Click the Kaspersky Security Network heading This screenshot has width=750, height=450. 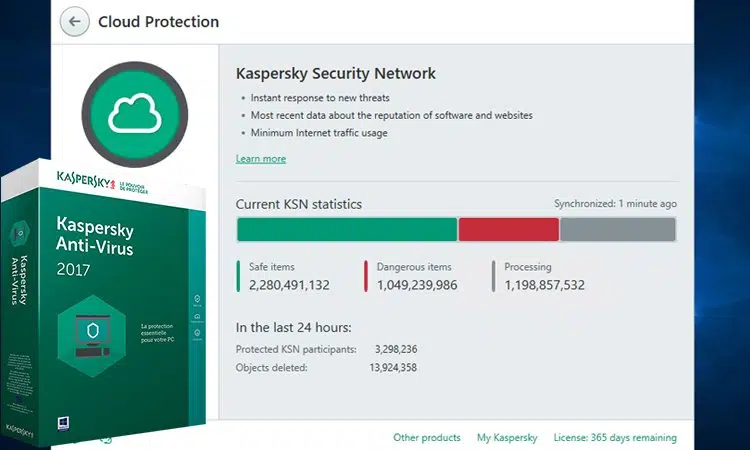(335, 74)
